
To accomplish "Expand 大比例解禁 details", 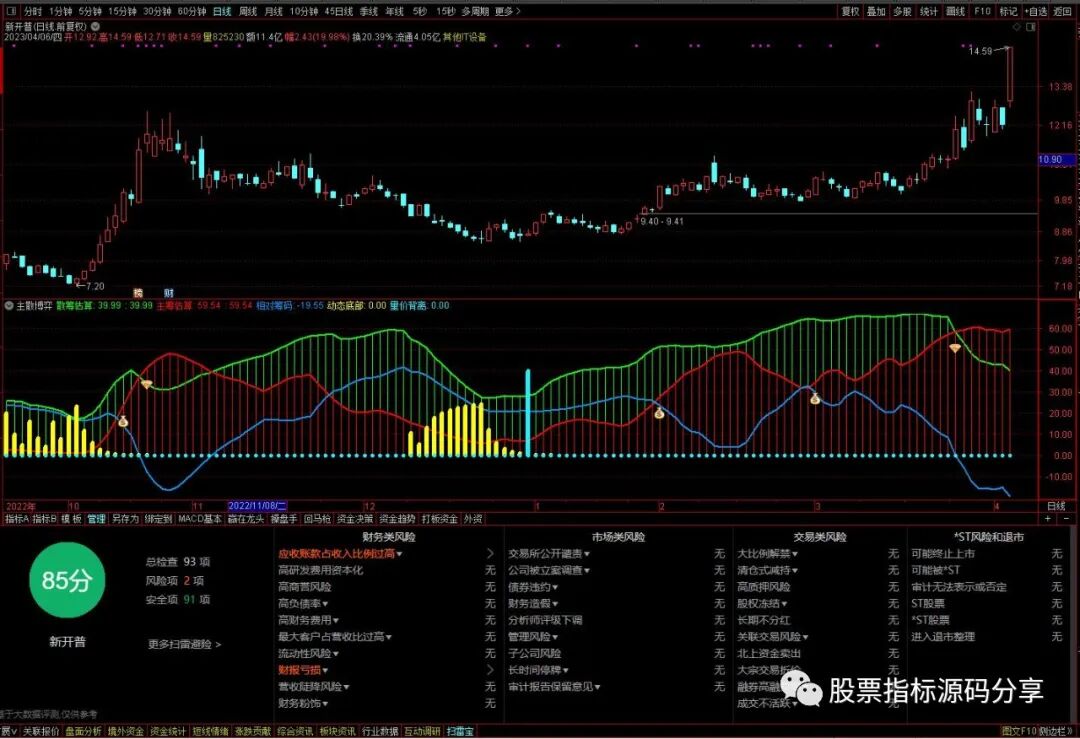I will pyautogui.click(x=795, y=554).
